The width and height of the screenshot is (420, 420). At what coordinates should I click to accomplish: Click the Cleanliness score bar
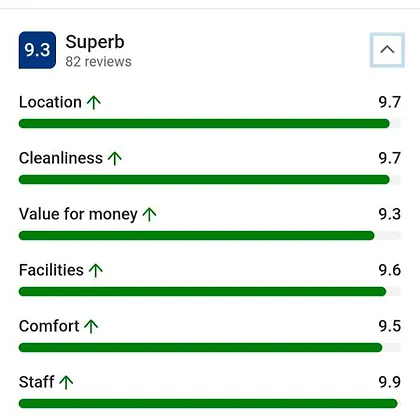click(210, 180)
